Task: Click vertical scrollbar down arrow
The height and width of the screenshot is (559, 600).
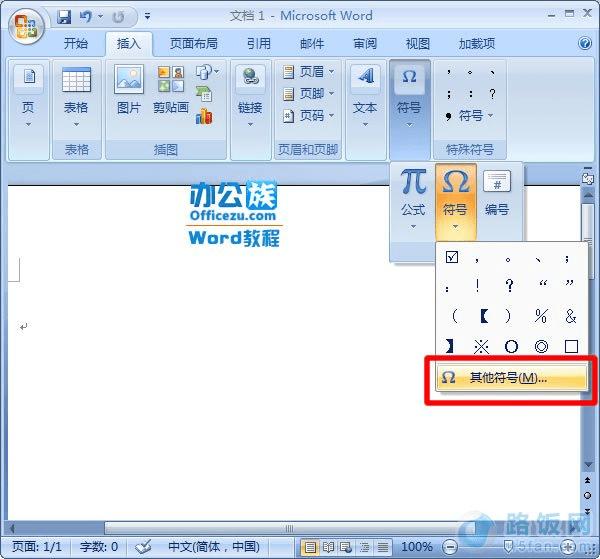Action: point(588,465)
